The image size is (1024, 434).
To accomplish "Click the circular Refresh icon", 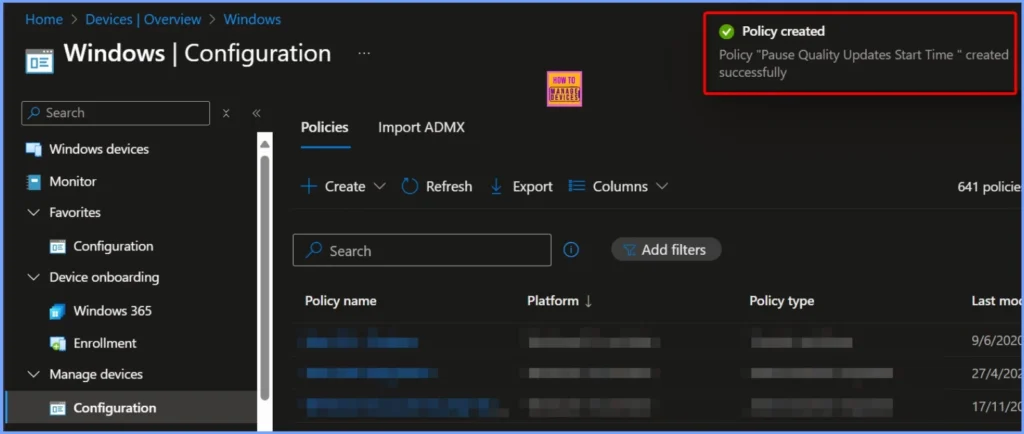I will pos(409,187).
